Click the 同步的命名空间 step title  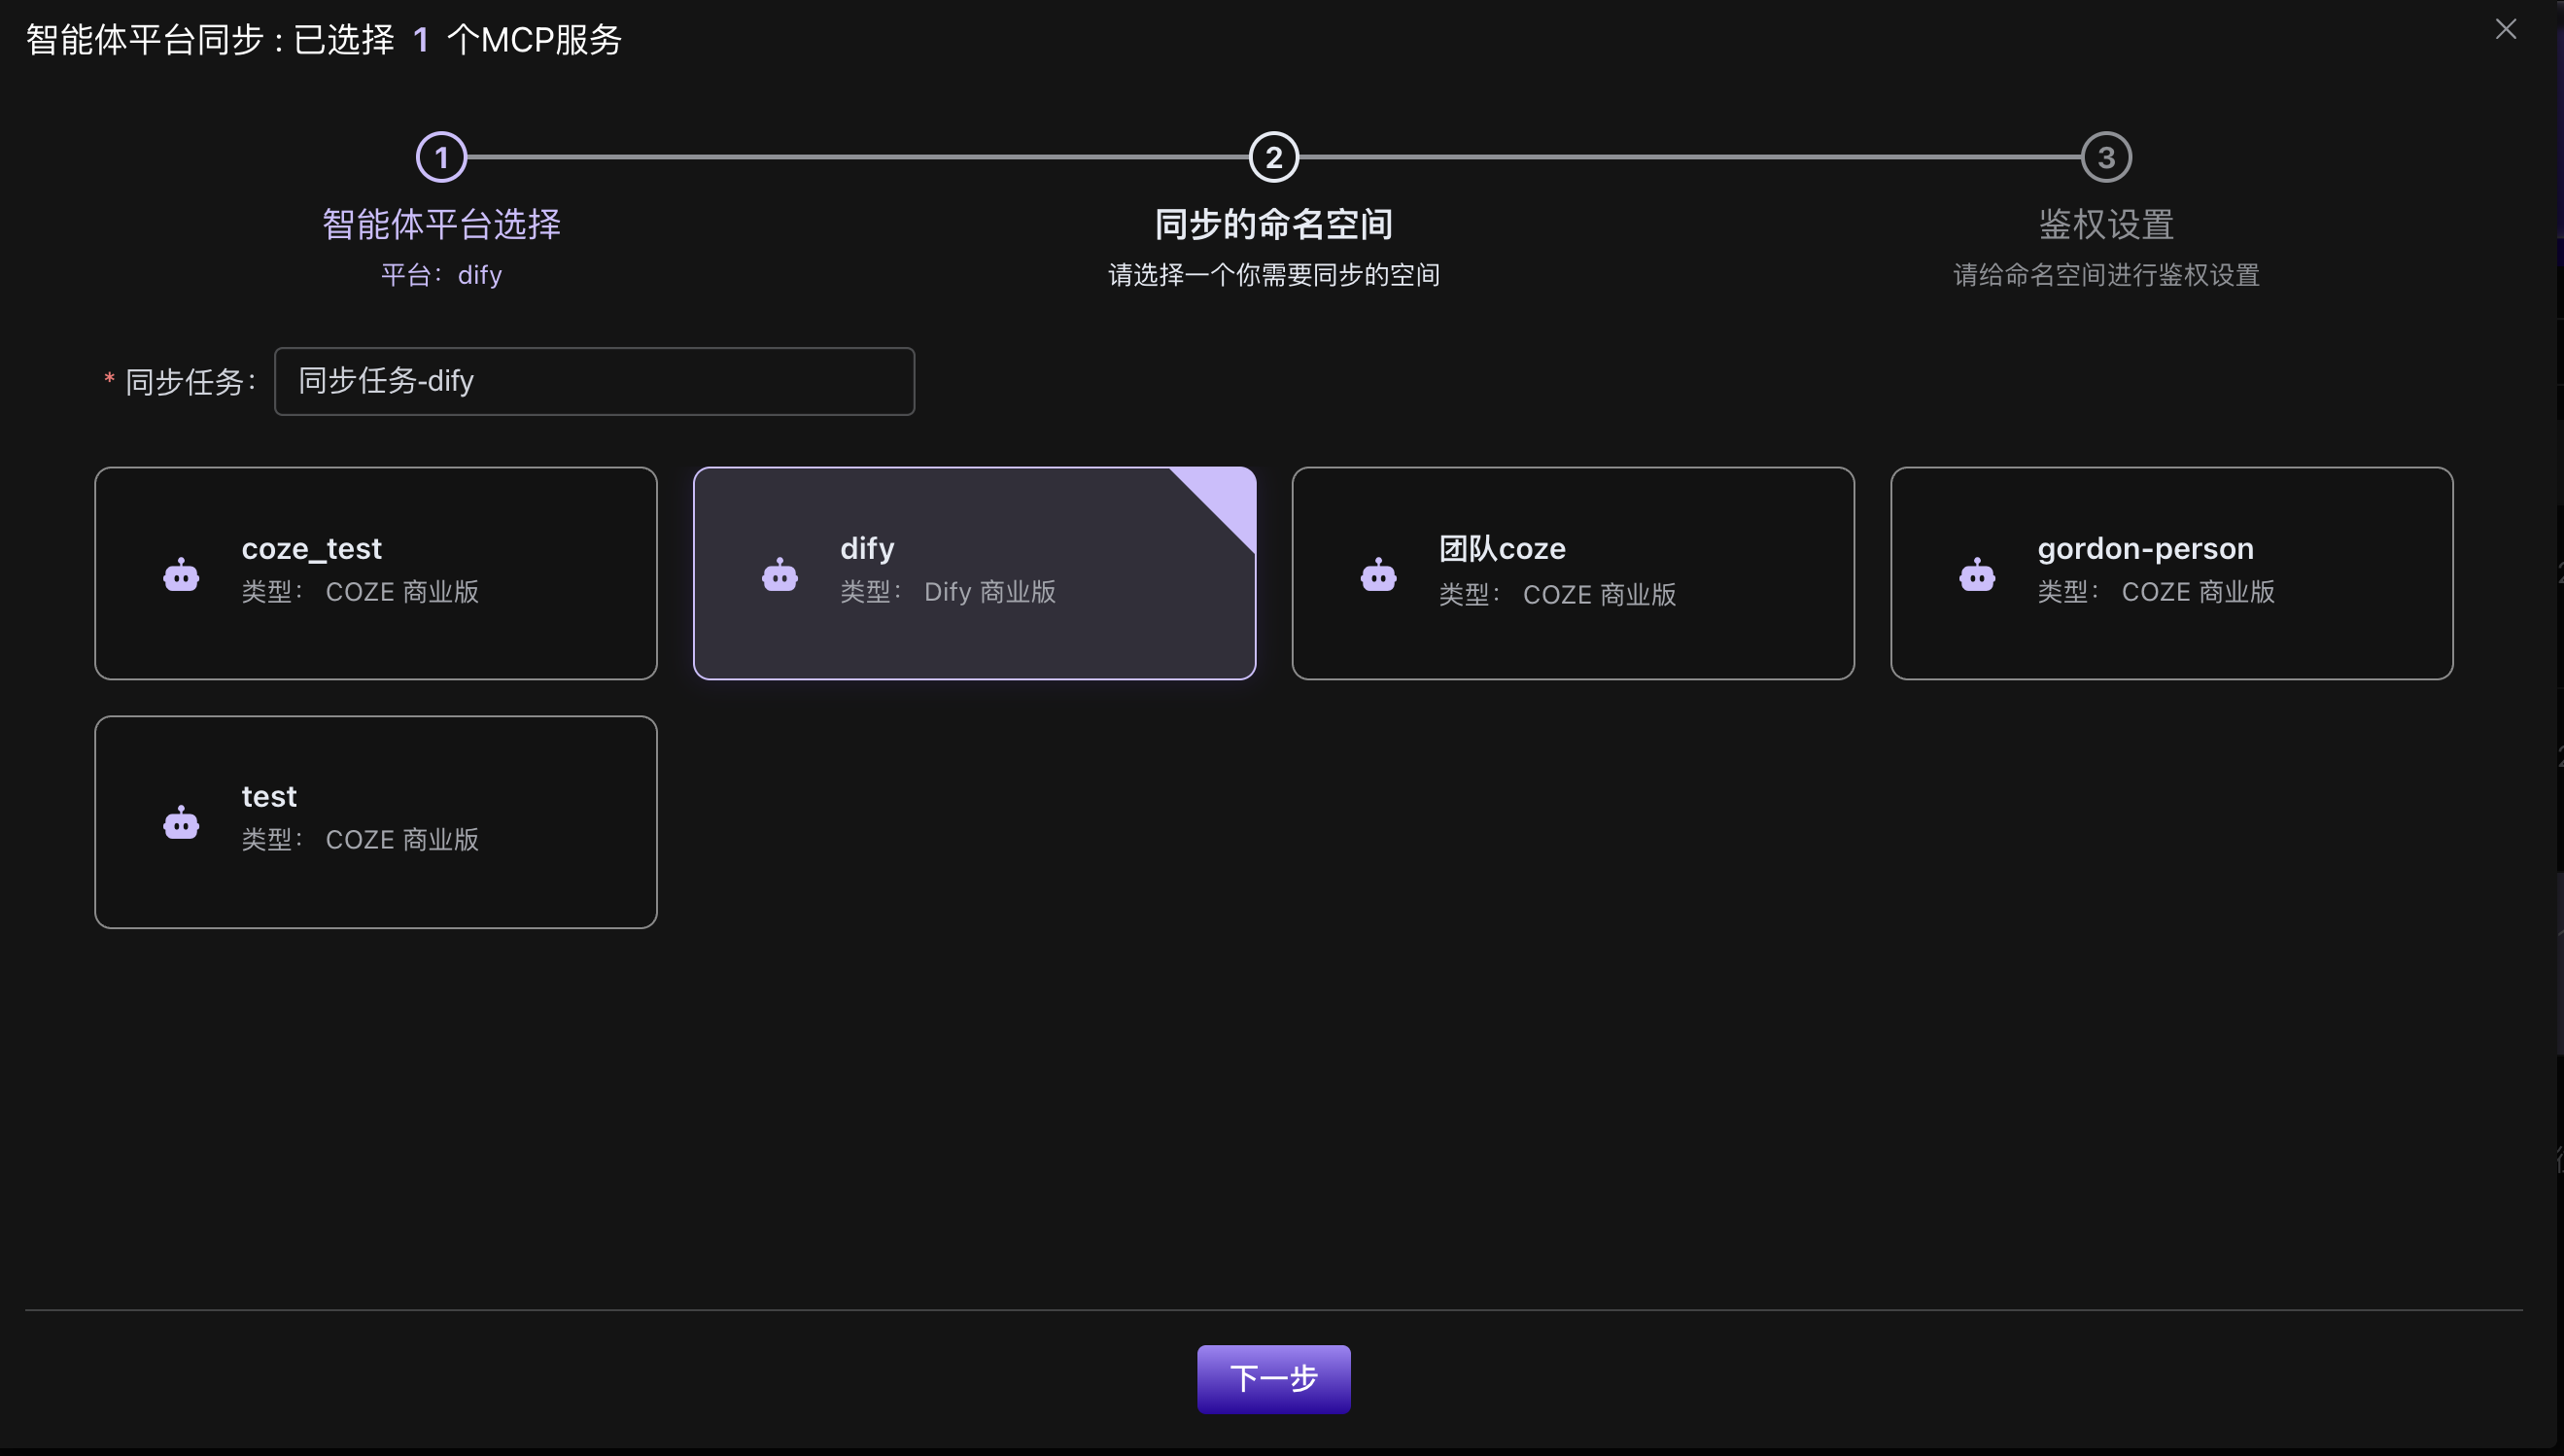click(1273, 224)
